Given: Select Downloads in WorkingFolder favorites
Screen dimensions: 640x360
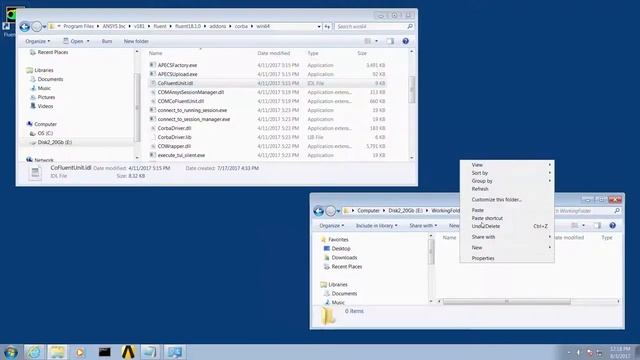Looking at the screenshot, I should pos(344,258).
